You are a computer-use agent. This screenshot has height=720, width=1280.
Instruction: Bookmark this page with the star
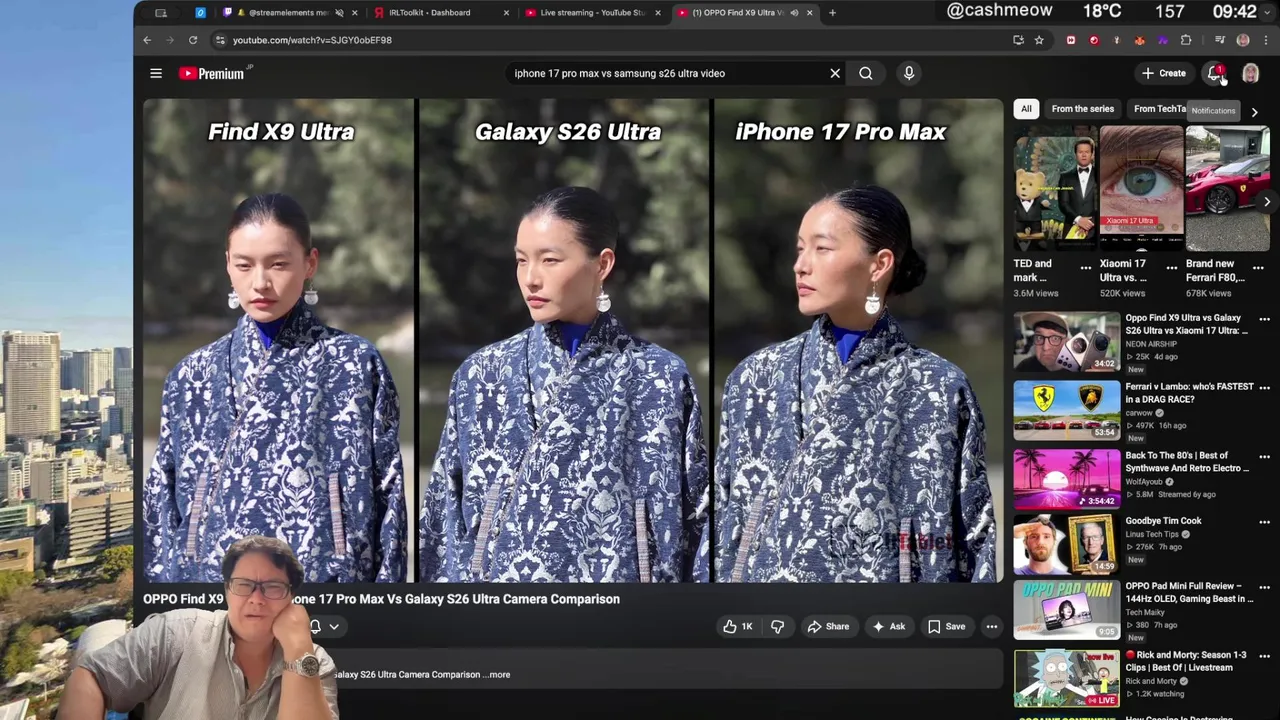(1039, 40)
